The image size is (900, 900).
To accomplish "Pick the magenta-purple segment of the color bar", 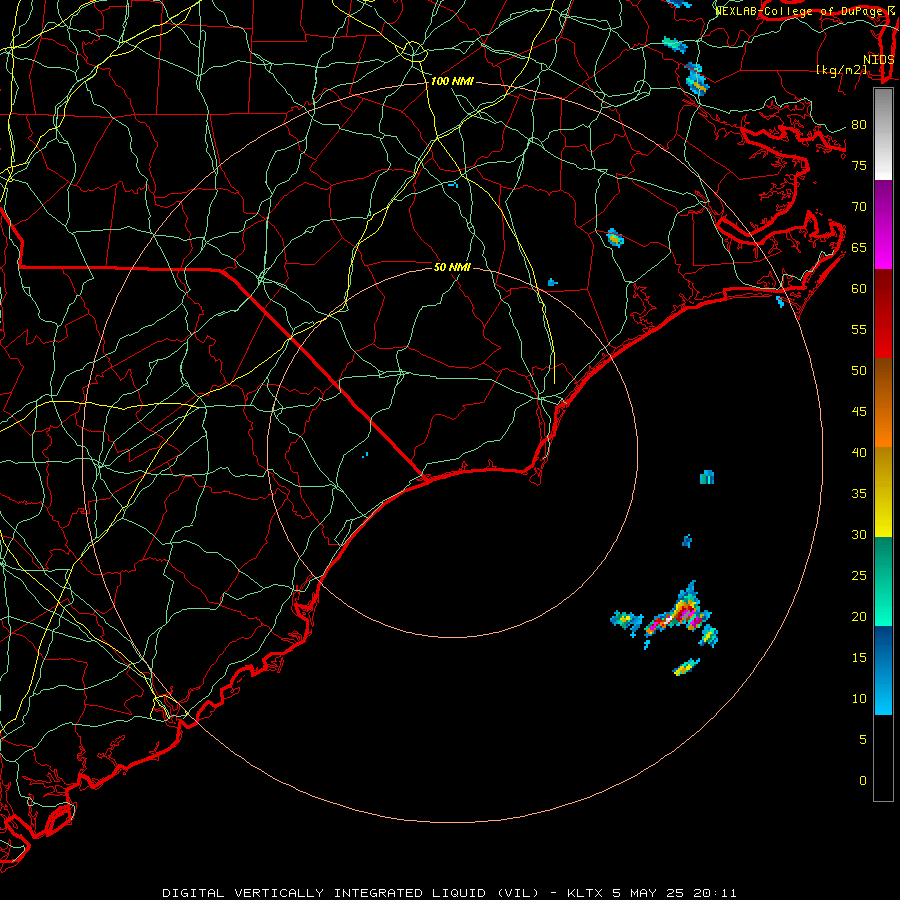I will pos(883,224).
